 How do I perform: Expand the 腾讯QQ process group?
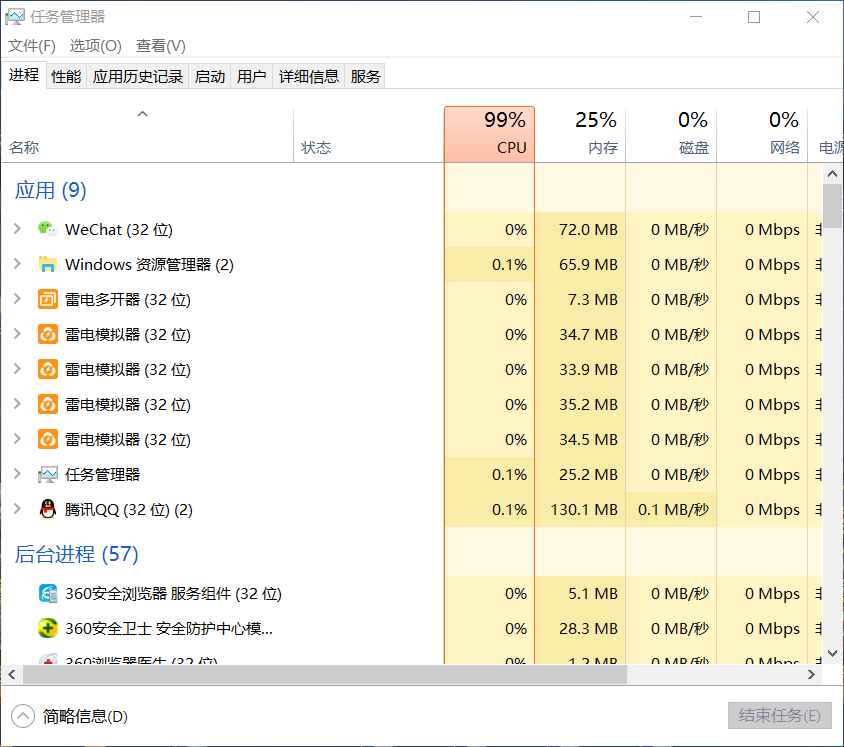pyautogui.click(x=17, y=509)
